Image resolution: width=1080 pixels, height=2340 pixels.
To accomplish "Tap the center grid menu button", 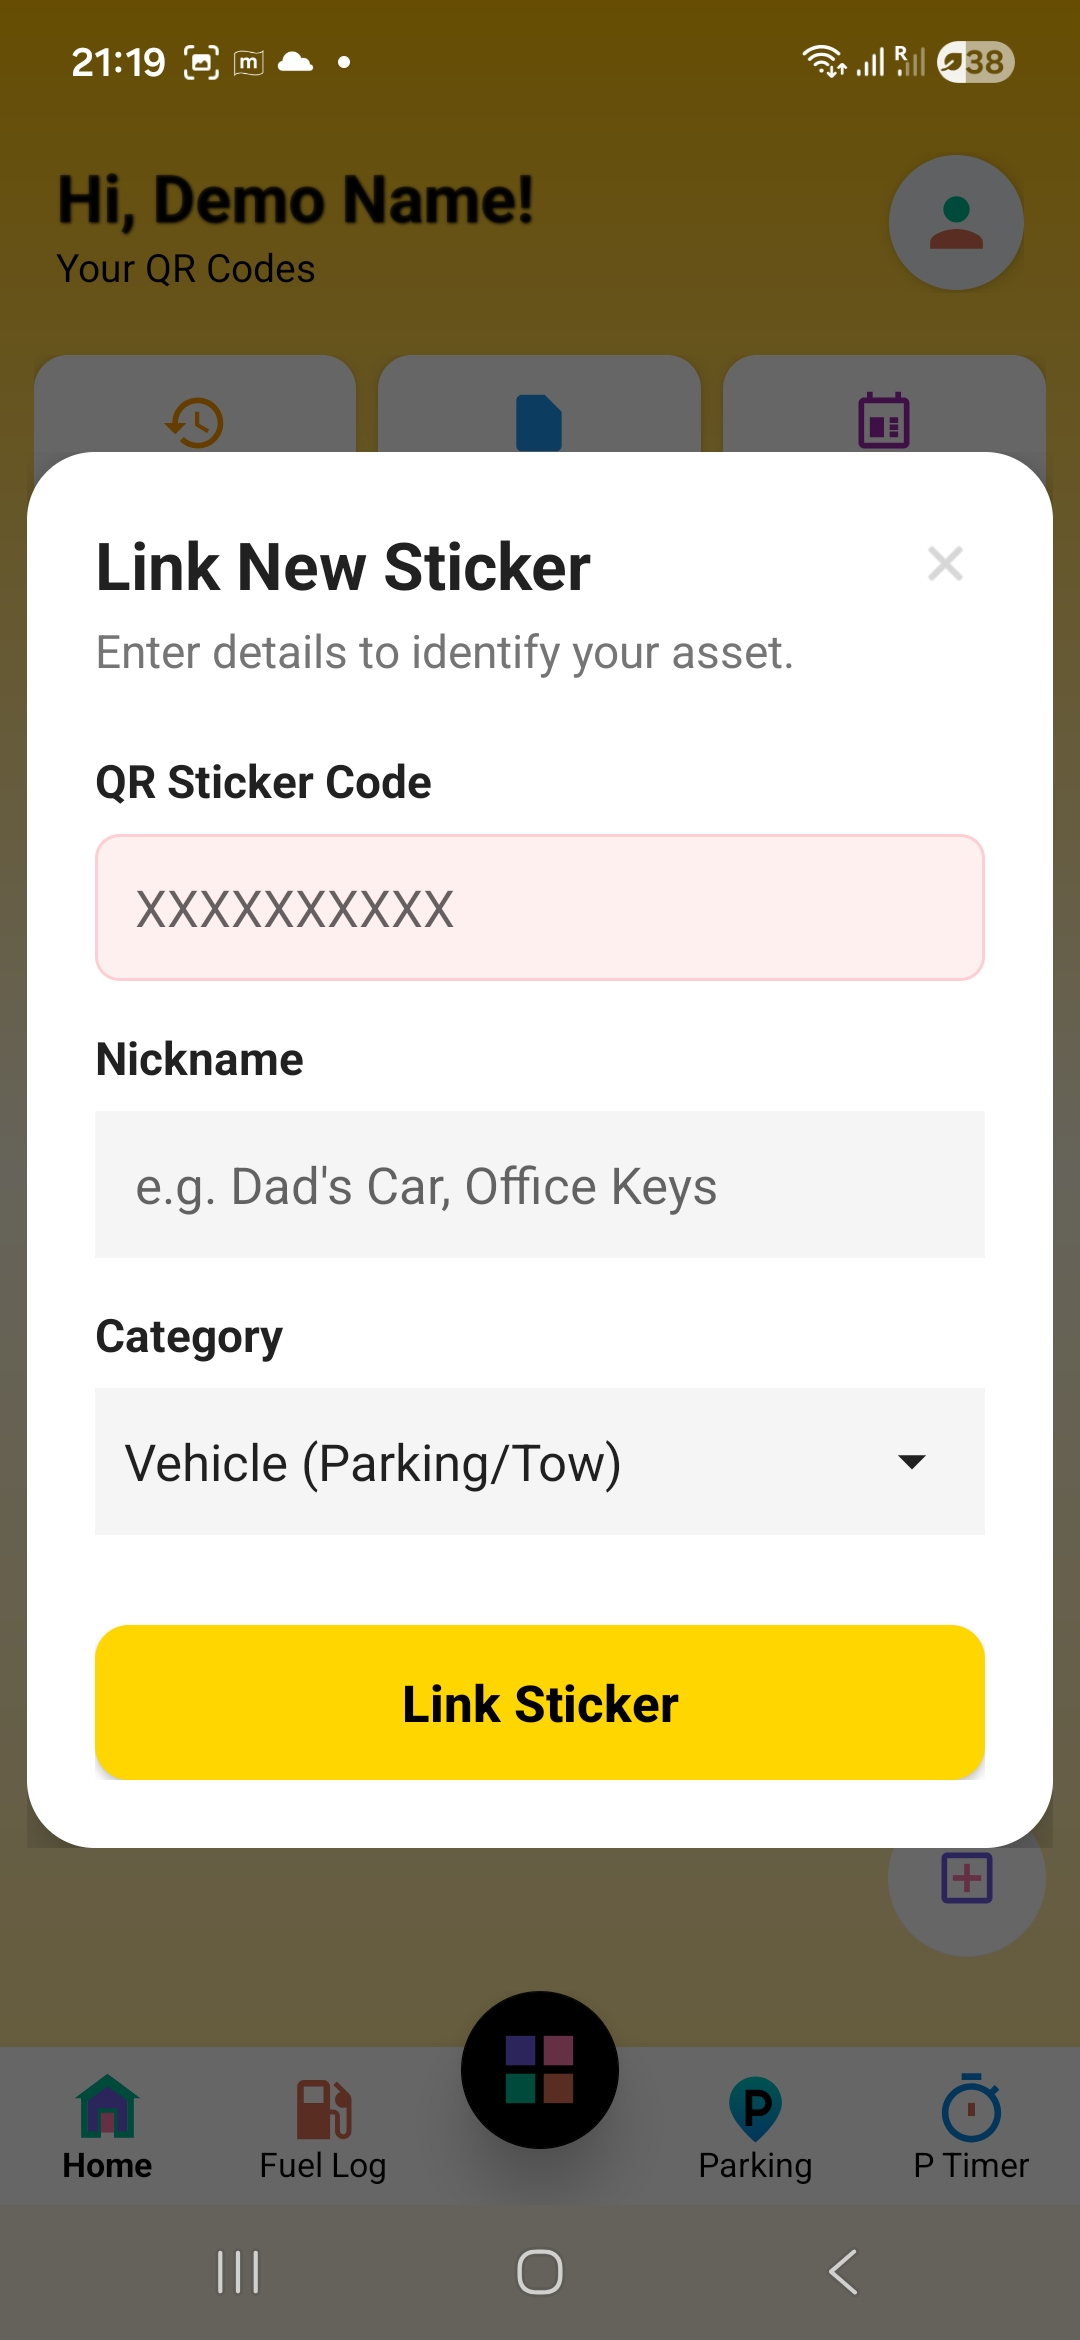I will 540,2069.
